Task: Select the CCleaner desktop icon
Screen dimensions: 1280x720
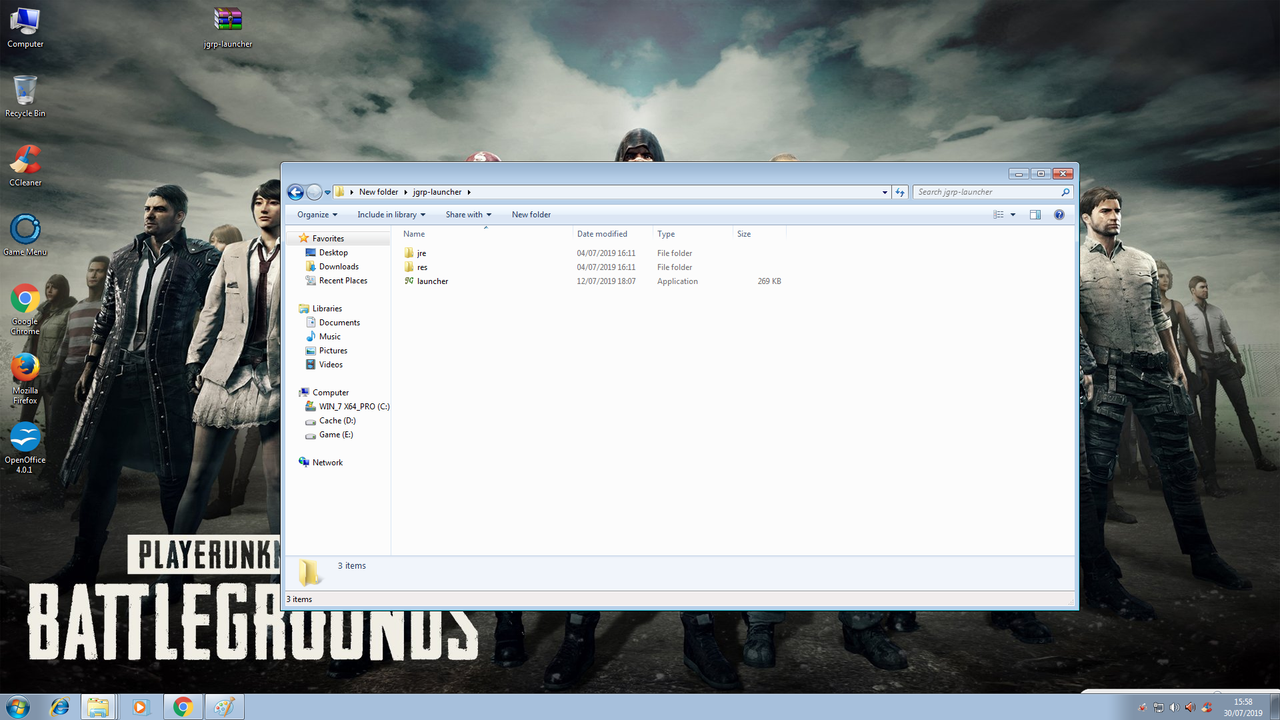Action: (25, 166)
